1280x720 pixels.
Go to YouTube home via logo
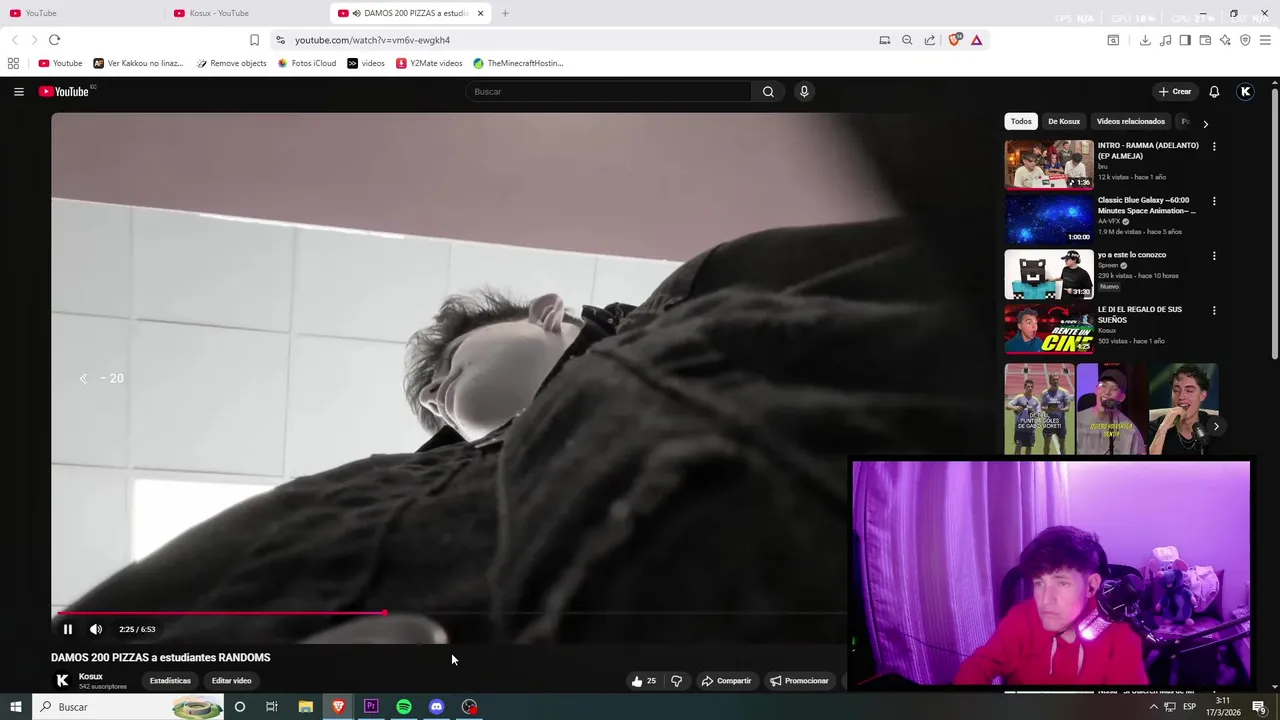pos(66,91)
